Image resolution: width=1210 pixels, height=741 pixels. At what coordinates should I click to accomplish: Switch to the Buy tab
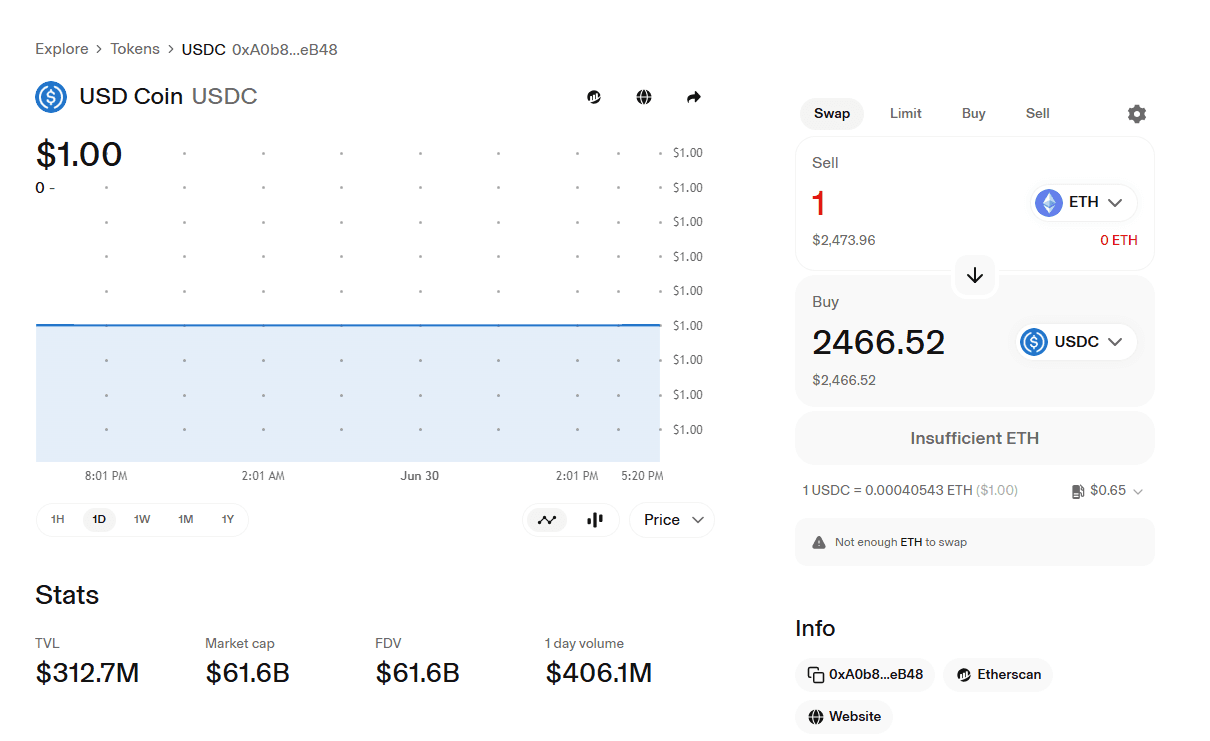974,114
